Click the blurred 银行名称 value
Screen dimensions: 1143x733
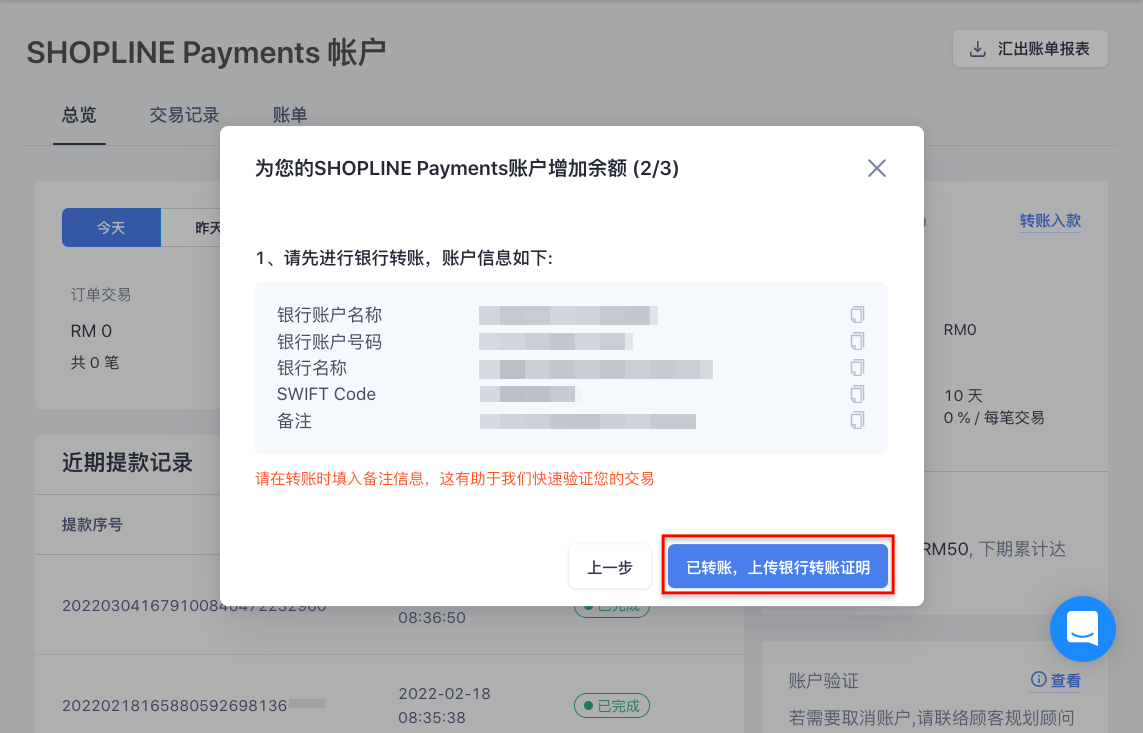click(x=596, y=368)
